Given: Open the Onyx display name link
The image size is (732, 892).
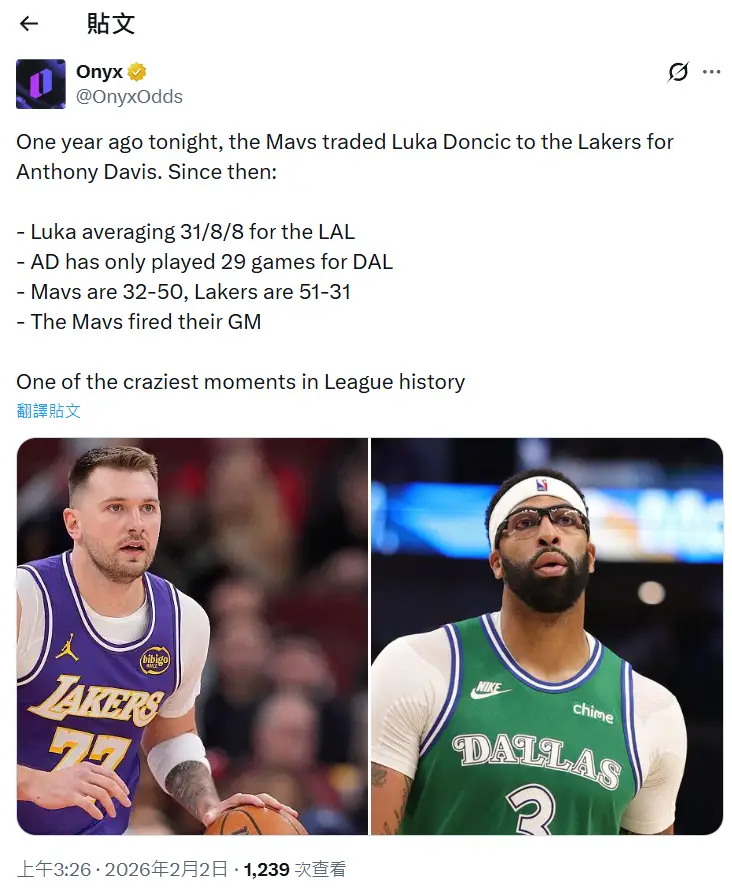Looking at the screenshot, I should tap(100, 72).
